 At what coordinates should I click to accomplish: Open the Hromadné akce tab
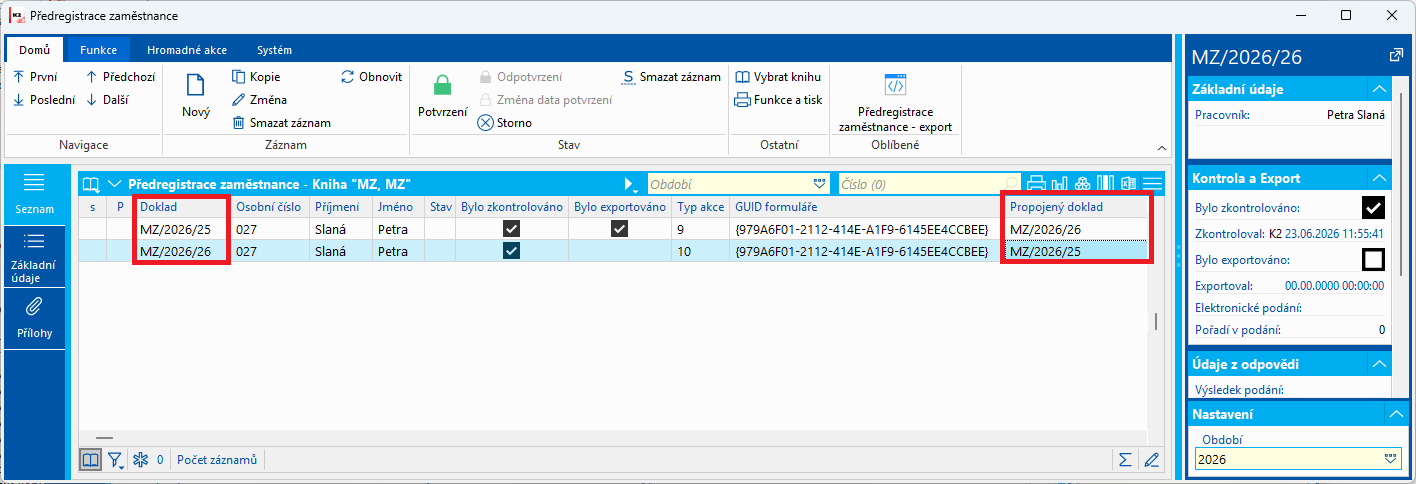coord(186,50)
